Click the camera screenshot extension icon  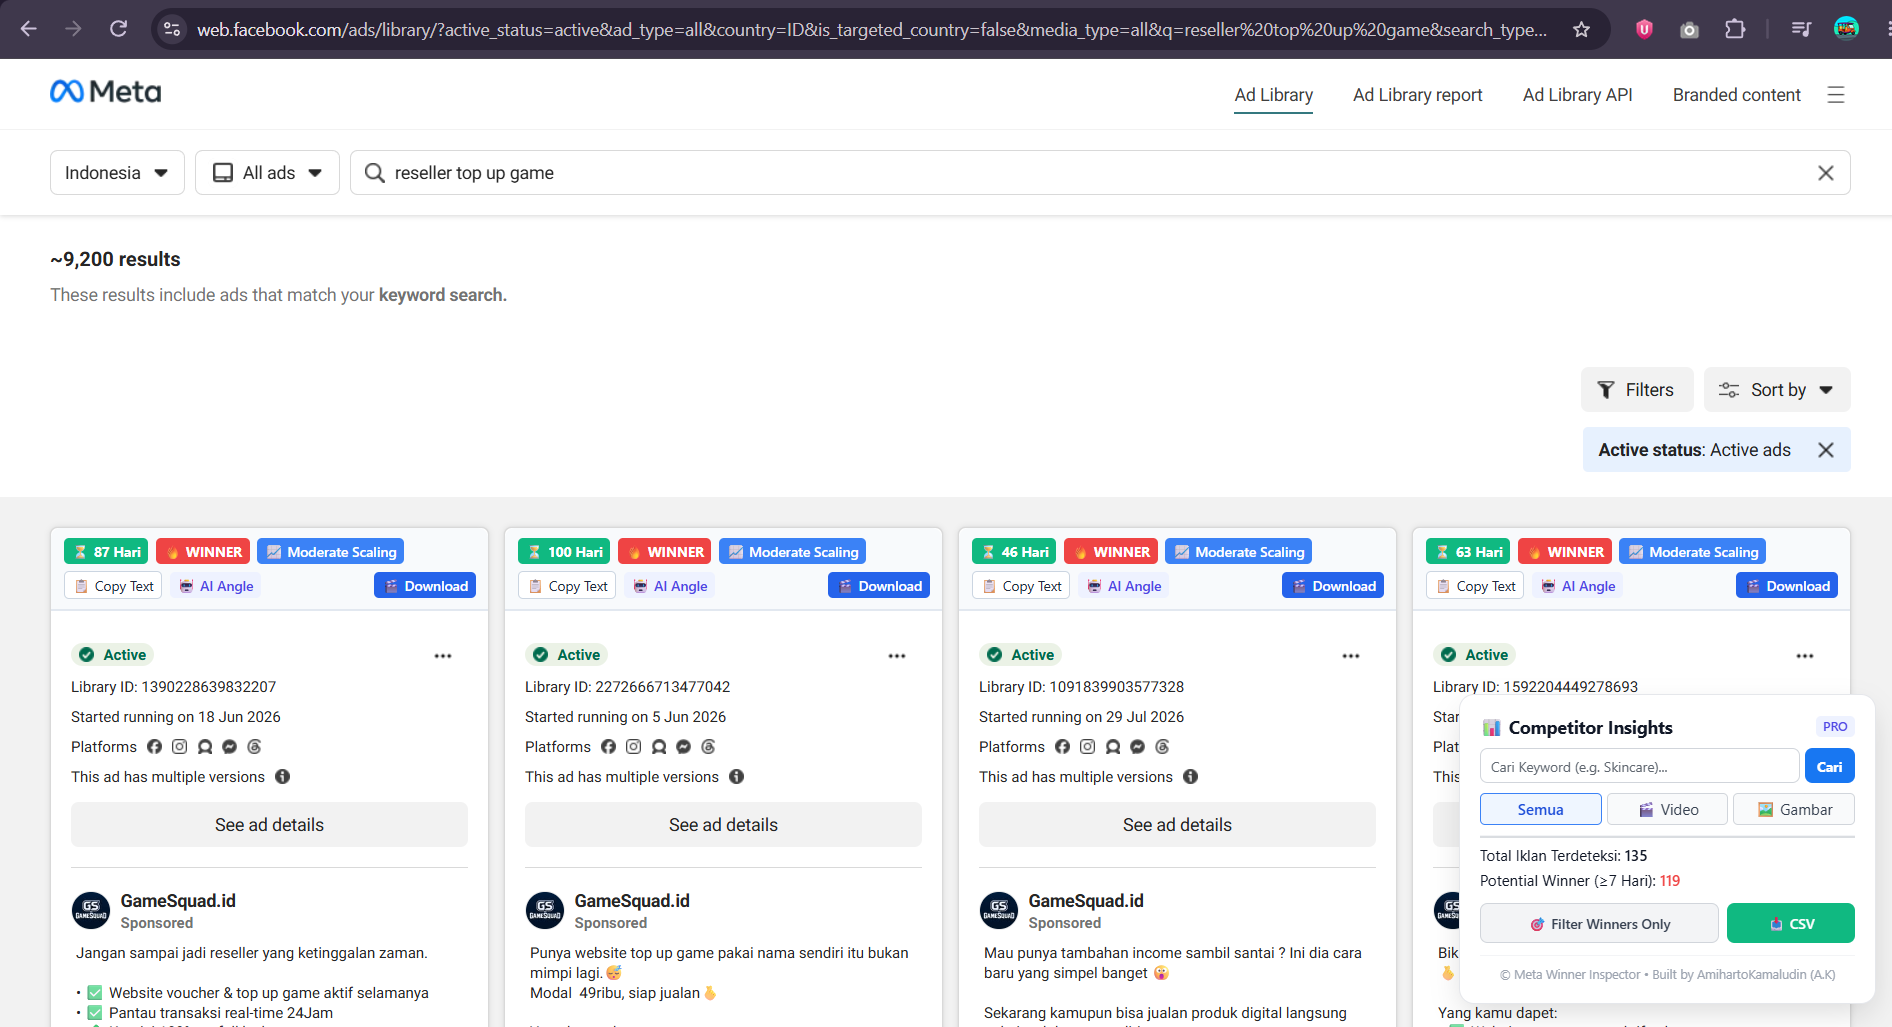point(1689,29)
